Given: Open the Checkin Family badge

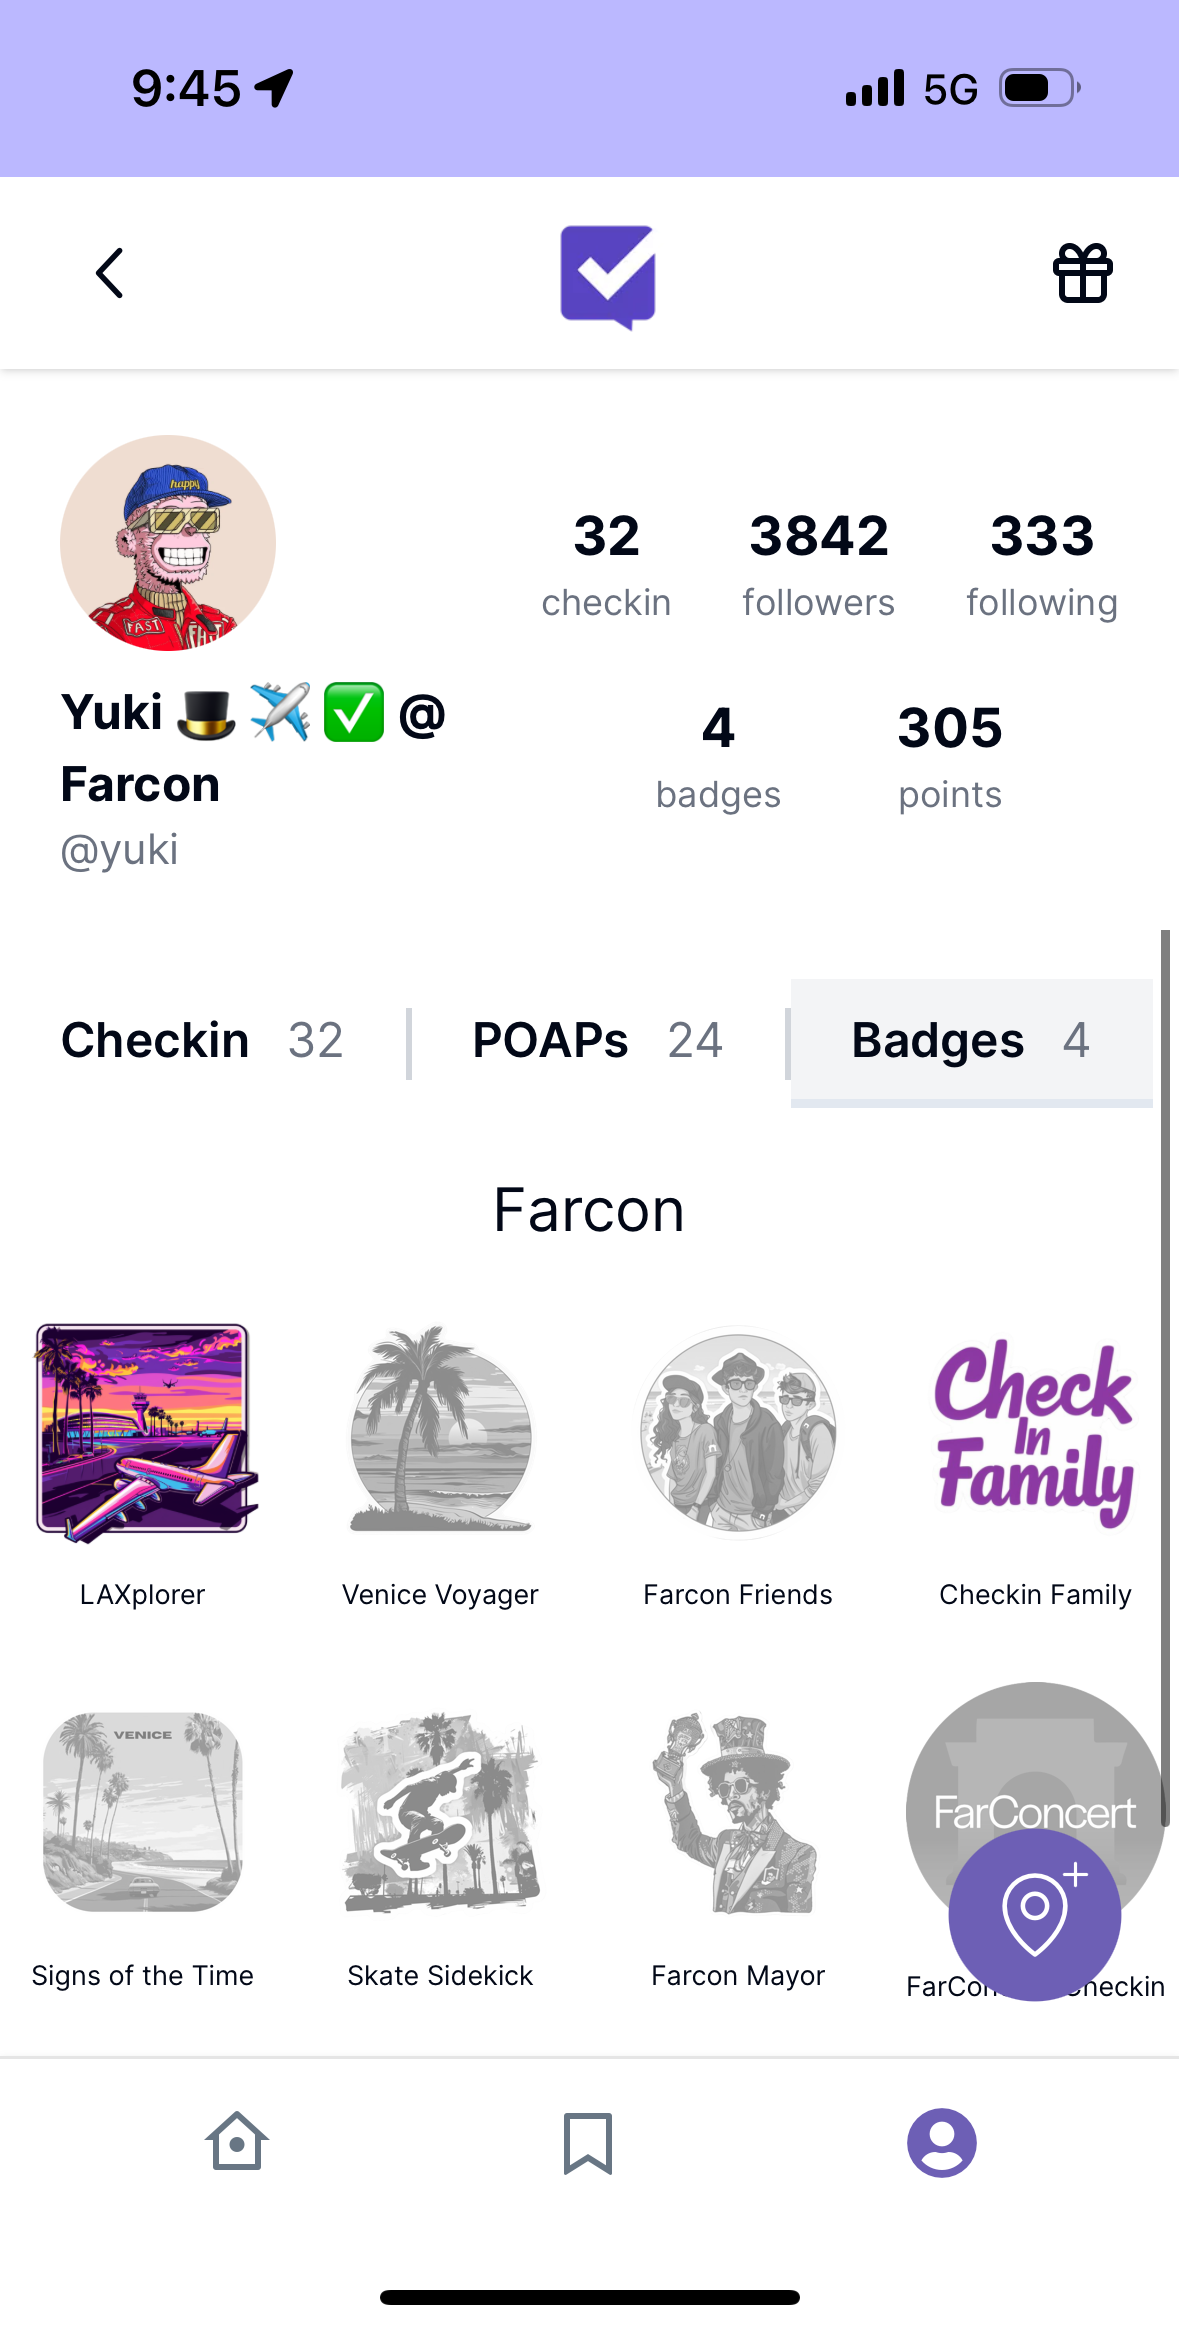Looking at the screenshot, I should point(1035,1432).
